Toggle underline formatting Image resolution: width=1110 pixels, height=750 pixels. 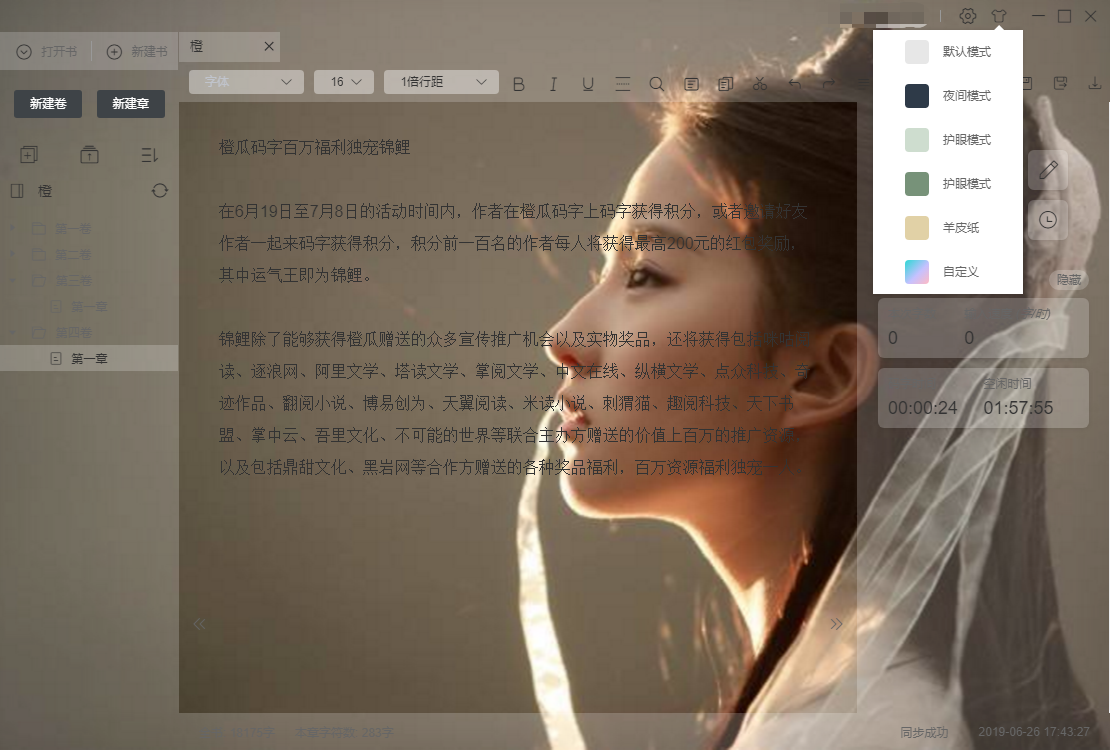pos(588,83)
